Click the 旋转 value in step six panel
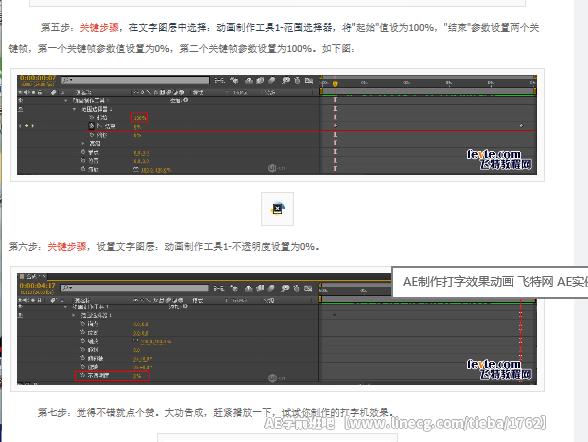 [142, 367]
